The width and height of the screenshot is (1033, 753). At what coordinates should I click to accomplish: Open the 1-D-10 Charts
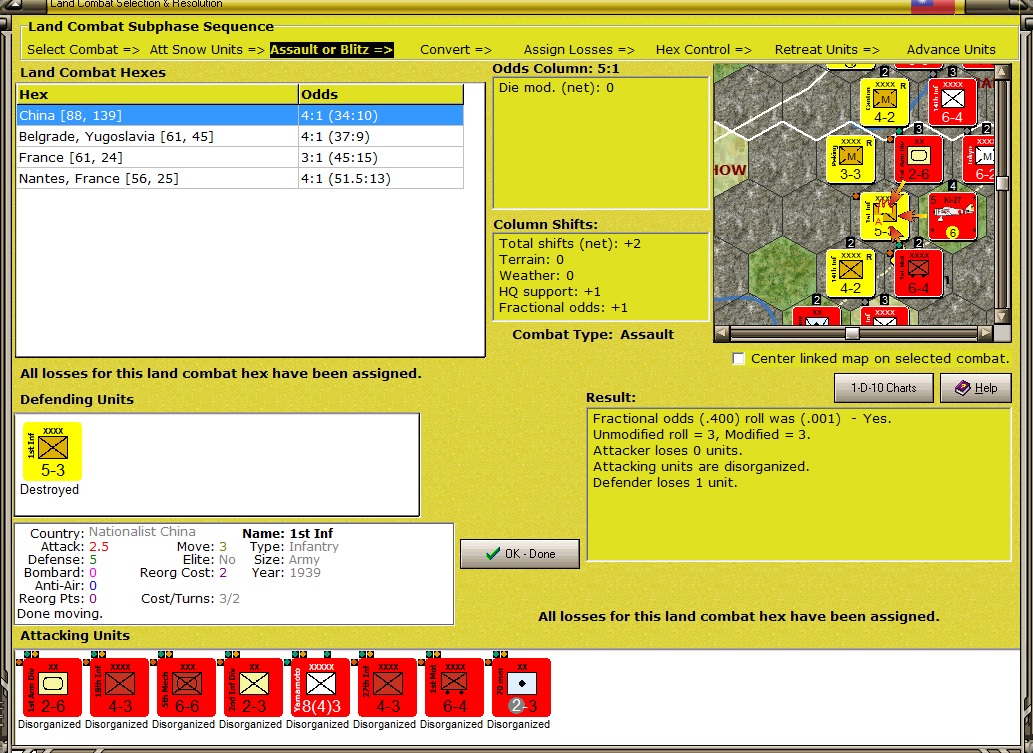click(x=883, y=388)
